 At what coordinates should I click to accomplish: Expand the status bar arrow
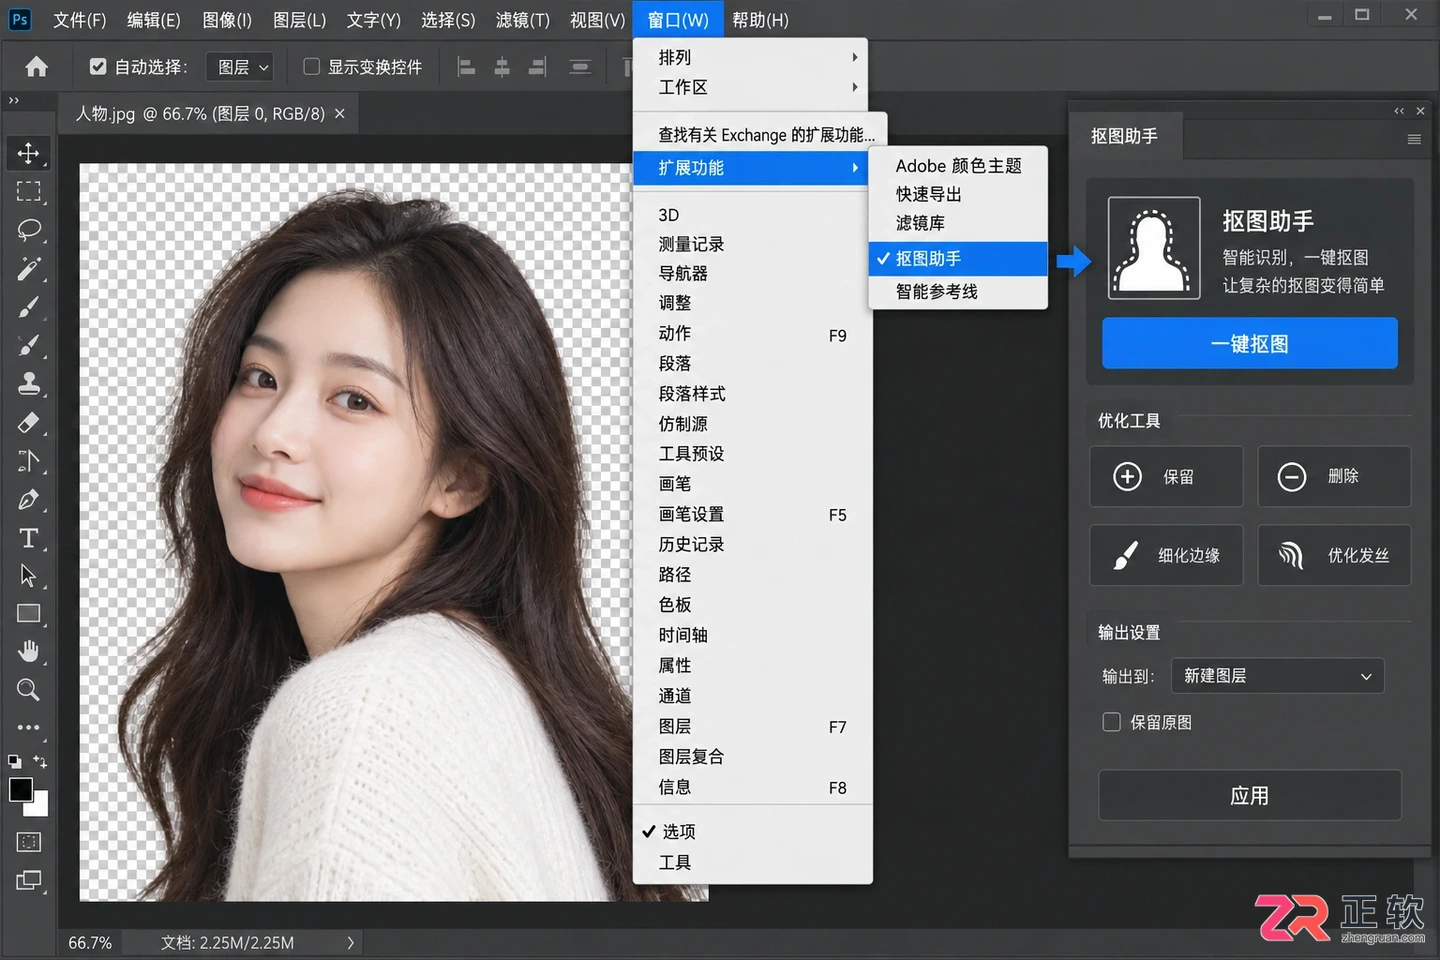point(350,942)
